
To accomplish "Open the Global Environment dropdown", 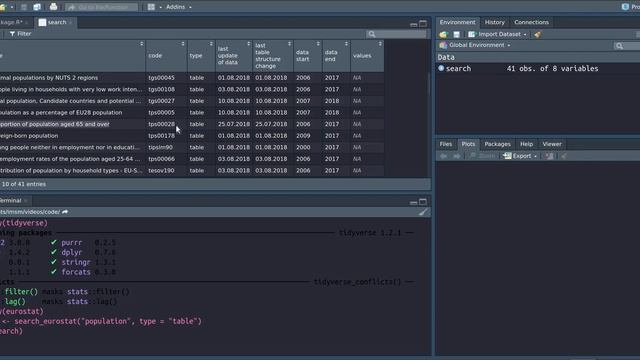I will (x=475, y=45).
